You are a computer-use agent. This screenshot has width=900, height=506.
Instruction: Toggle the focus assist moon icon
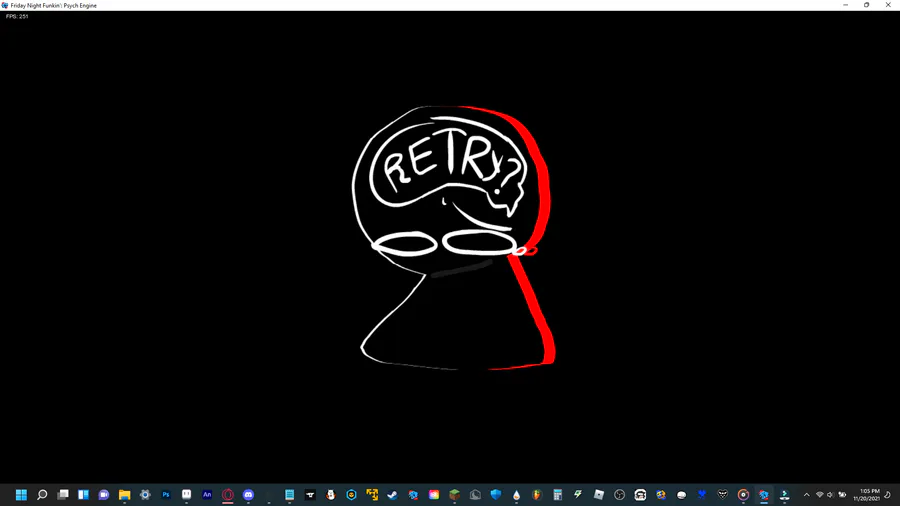[x=888, y=495]
